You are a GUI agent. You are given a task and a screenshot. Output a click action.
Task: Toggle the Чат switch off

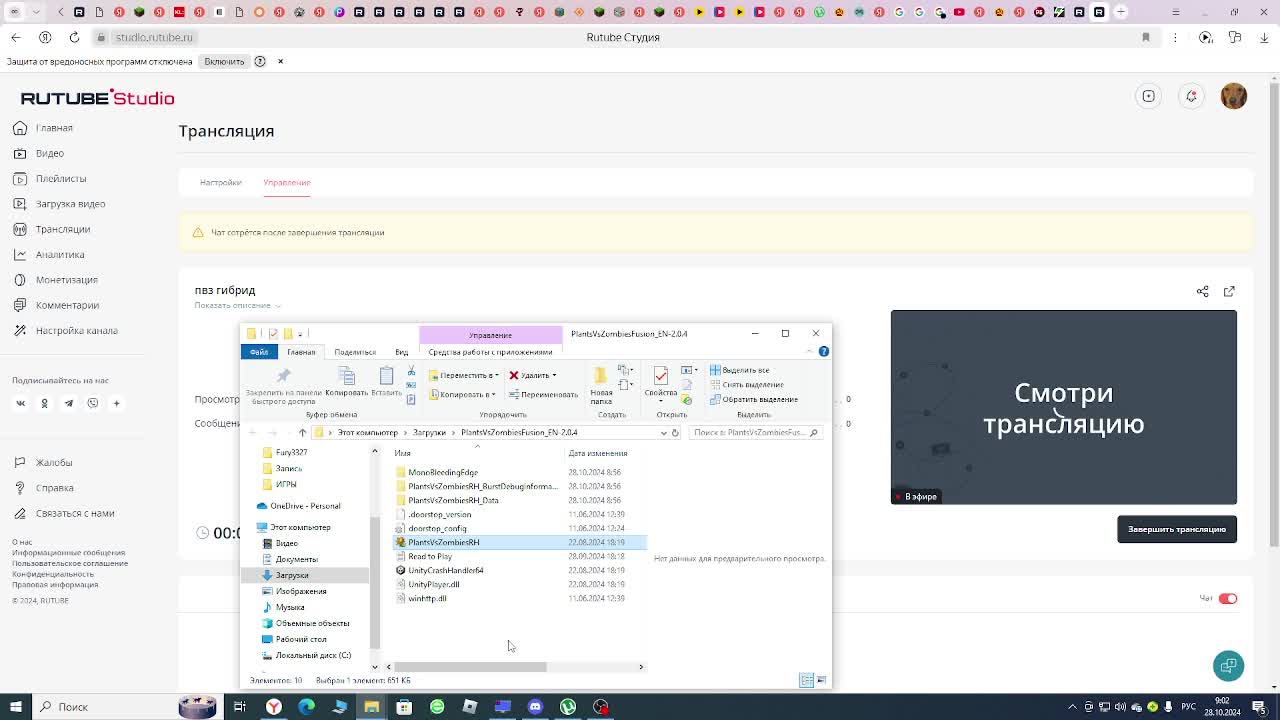pos(1227,598)
